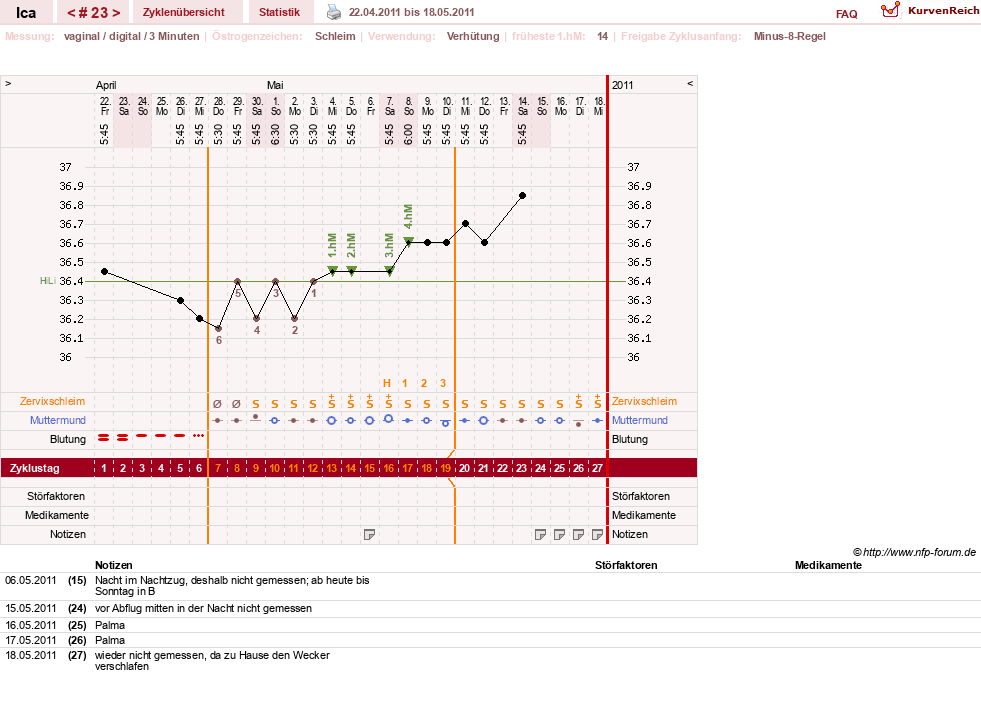Select the Ica user tab

[x=26, y=13]
